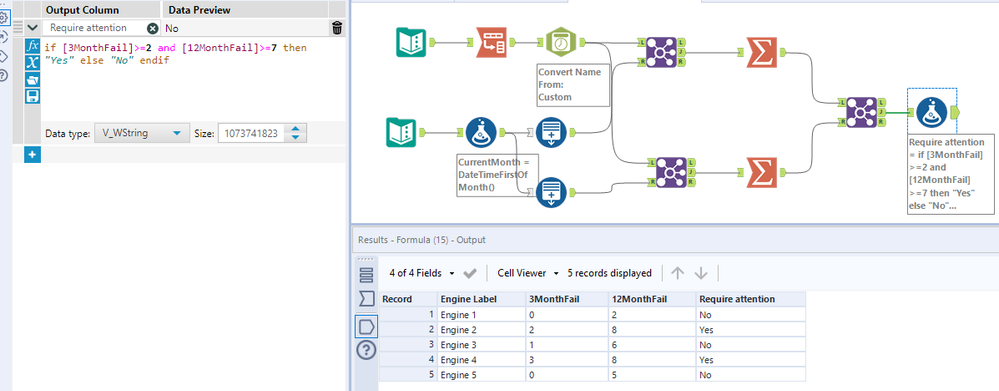Click the Output Column header
Screen dimensions: 999x391
82,10
